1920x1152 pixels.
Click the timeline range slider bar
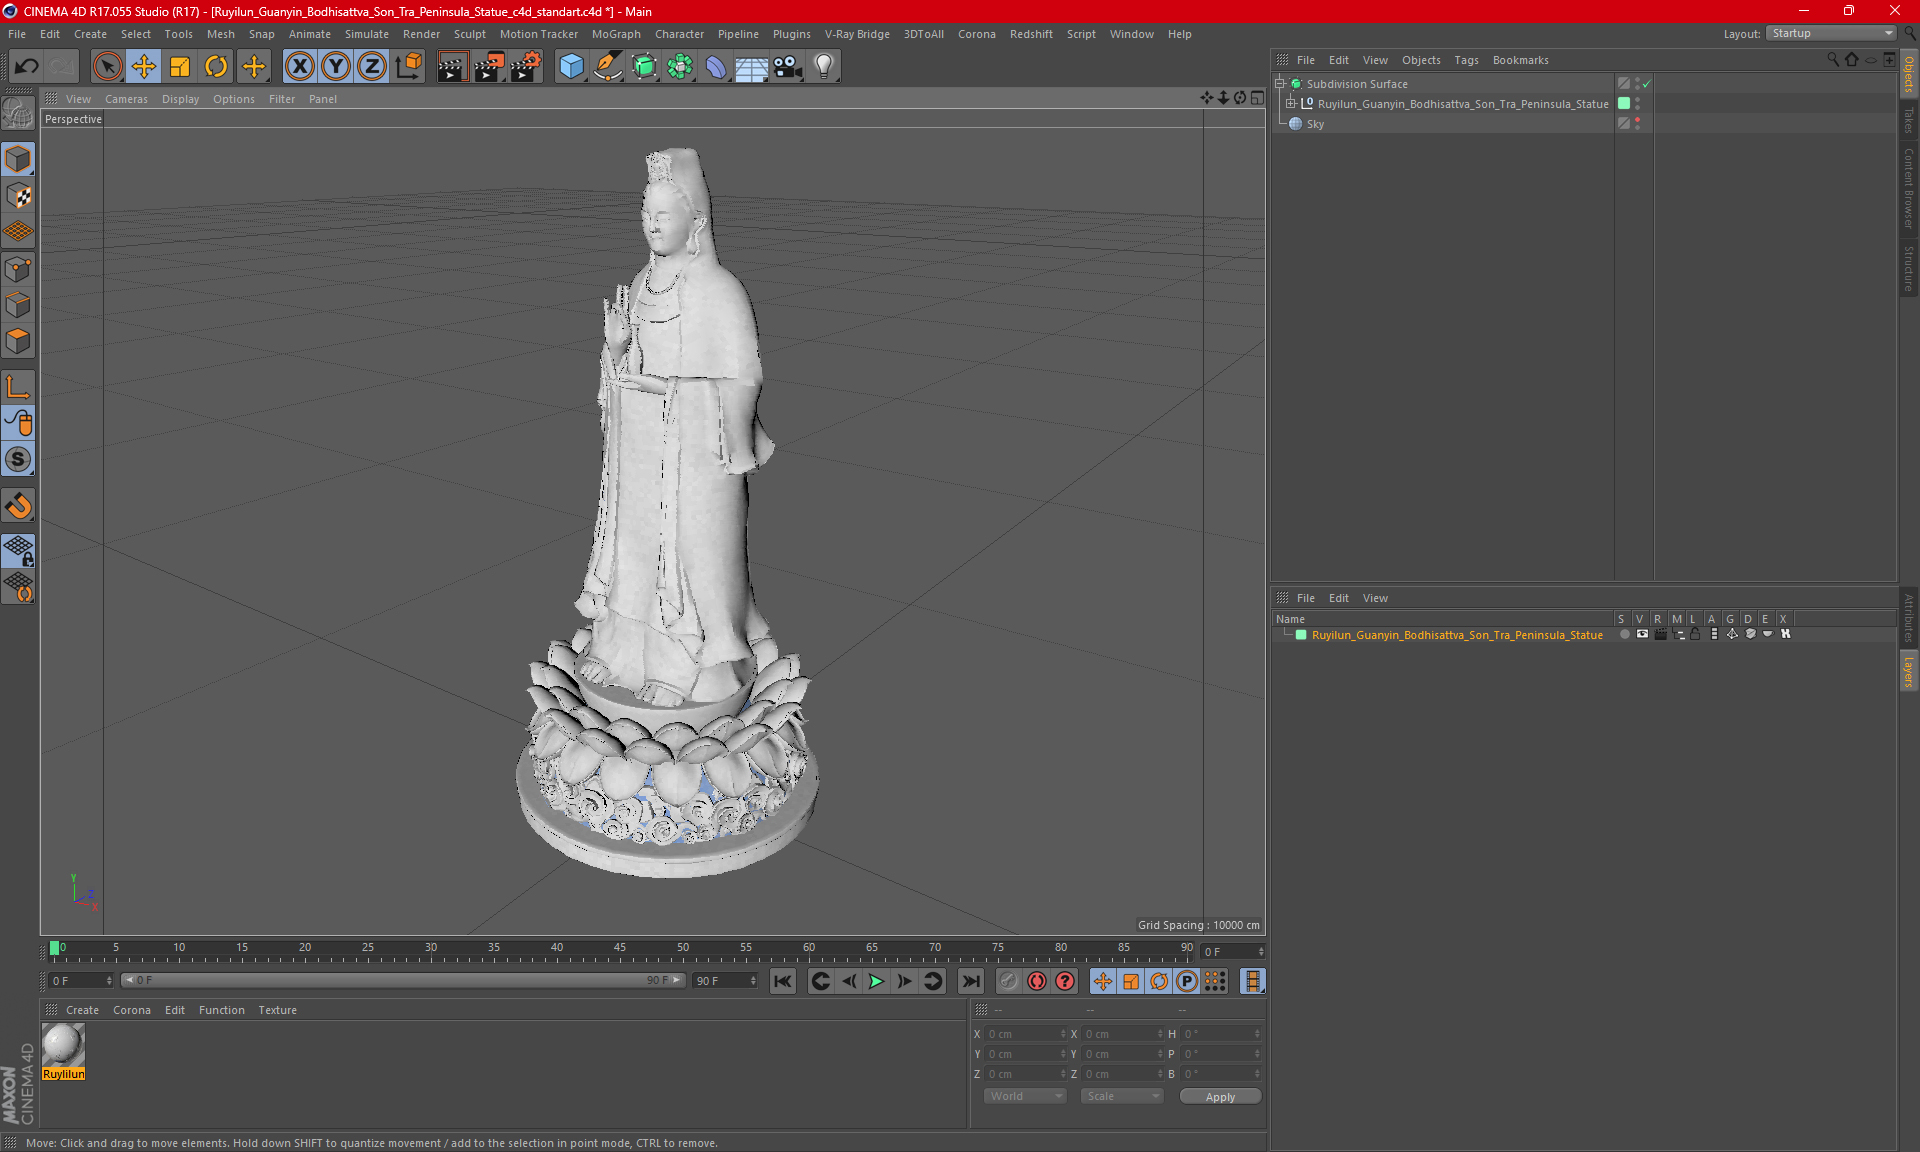402,981
